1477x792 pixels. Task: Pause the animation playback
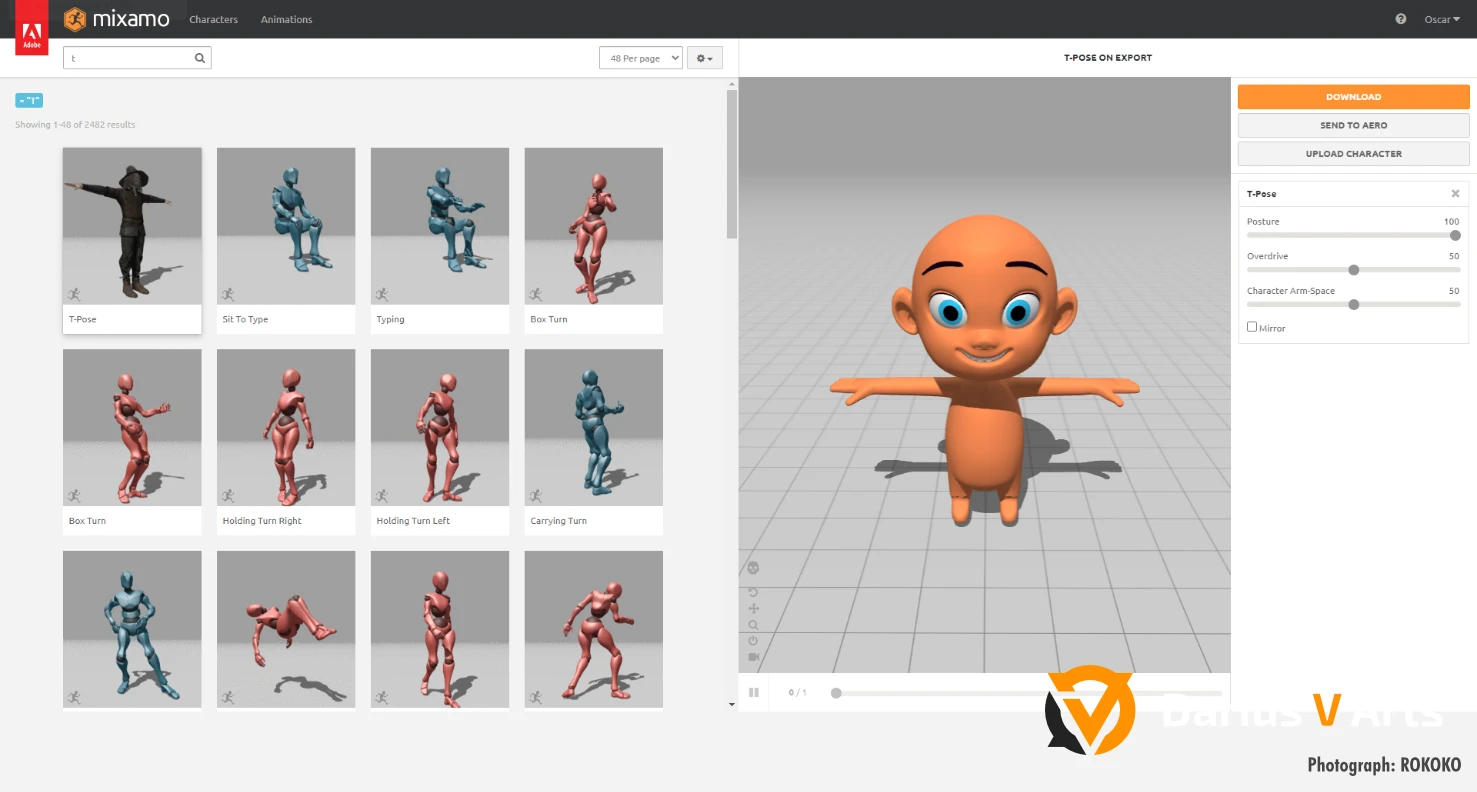754,692
